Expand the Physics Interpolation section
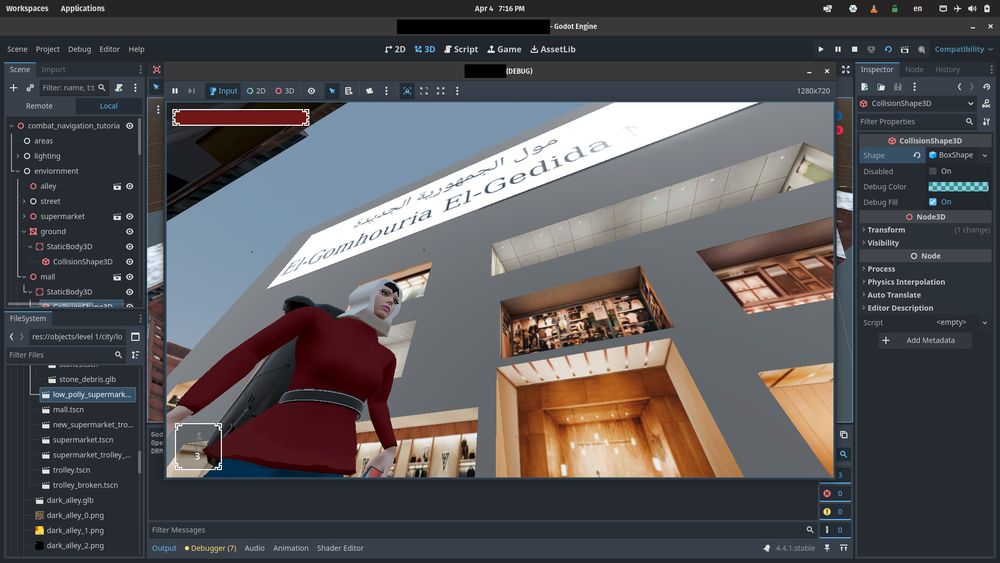1000x563 pixels. click(x=906, y=282)
